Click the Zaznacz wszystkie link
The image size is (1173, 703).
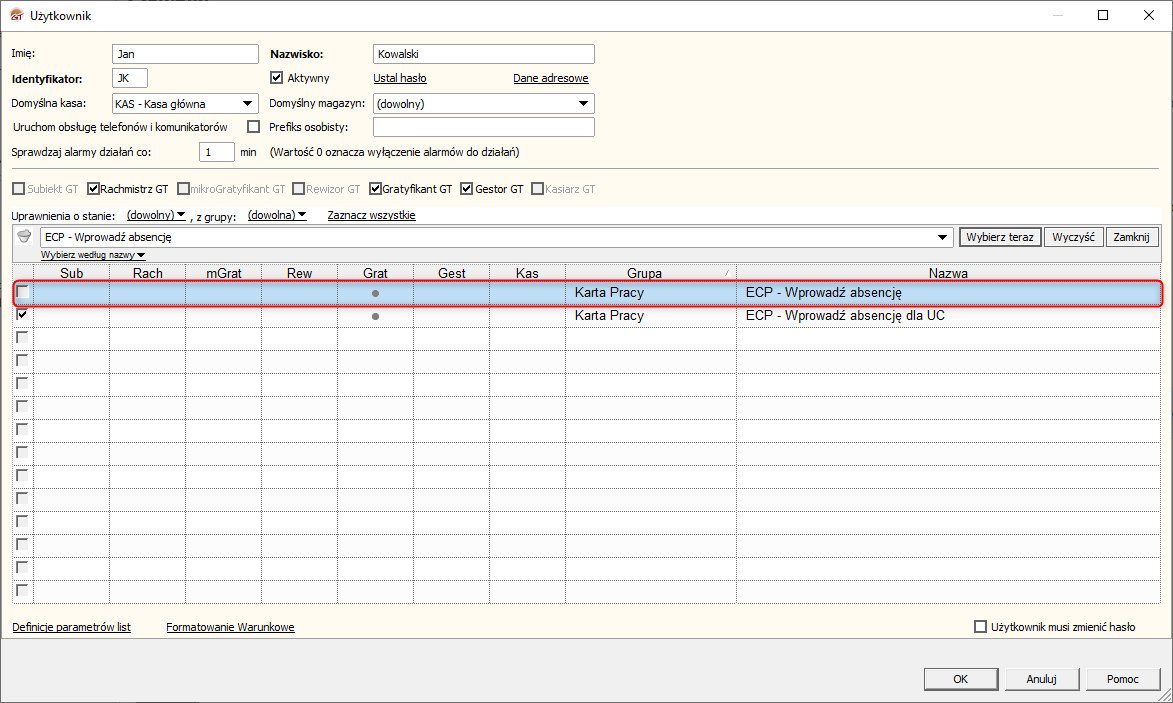[371, 215]
